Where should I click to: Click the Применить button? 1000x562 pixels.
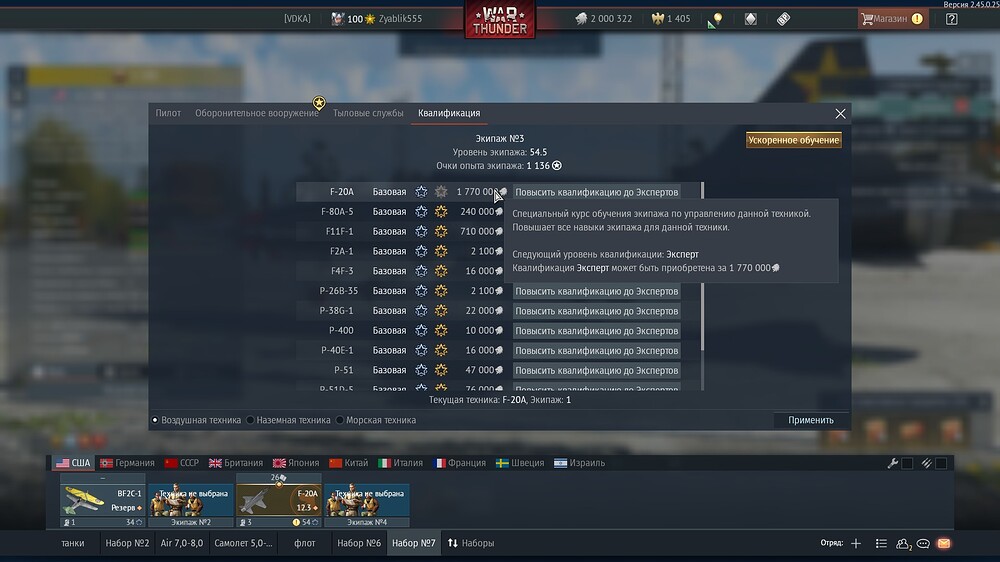click(x=811, y=420)
